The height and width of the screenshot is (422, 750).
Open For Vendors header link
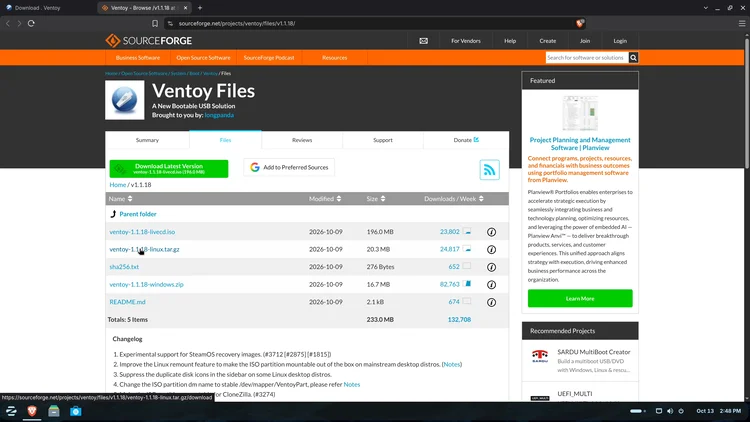pos(465,41)
